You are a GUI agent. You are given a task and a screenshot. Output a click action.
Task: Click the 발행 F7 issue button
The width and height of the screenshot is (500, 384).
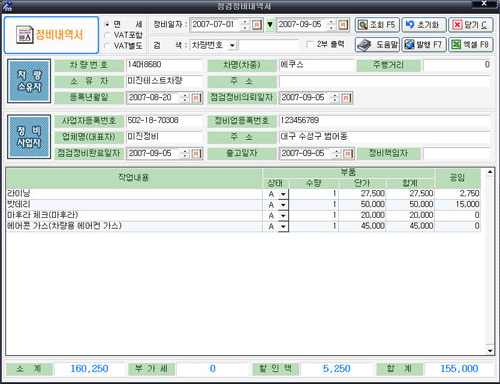coord(424,44)
